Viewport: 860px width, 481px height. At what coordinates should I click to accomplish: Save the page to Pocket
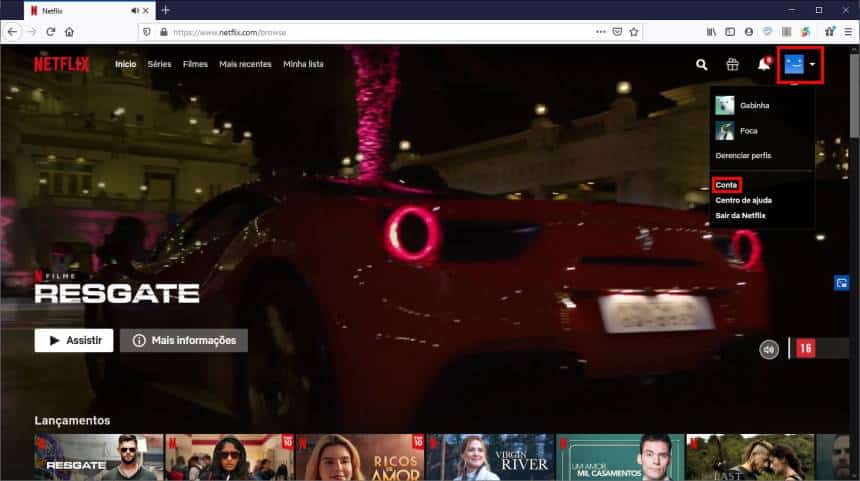(617, 32)
